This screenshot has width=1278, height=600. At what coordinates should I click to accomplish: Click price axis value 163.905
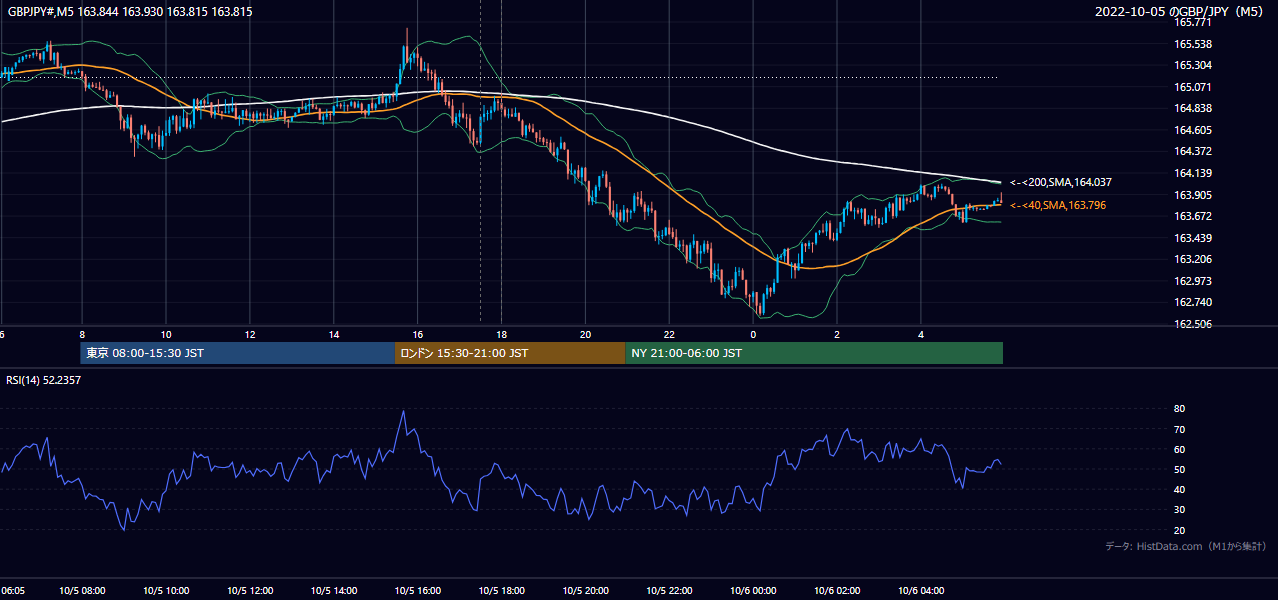[1192, 196]
